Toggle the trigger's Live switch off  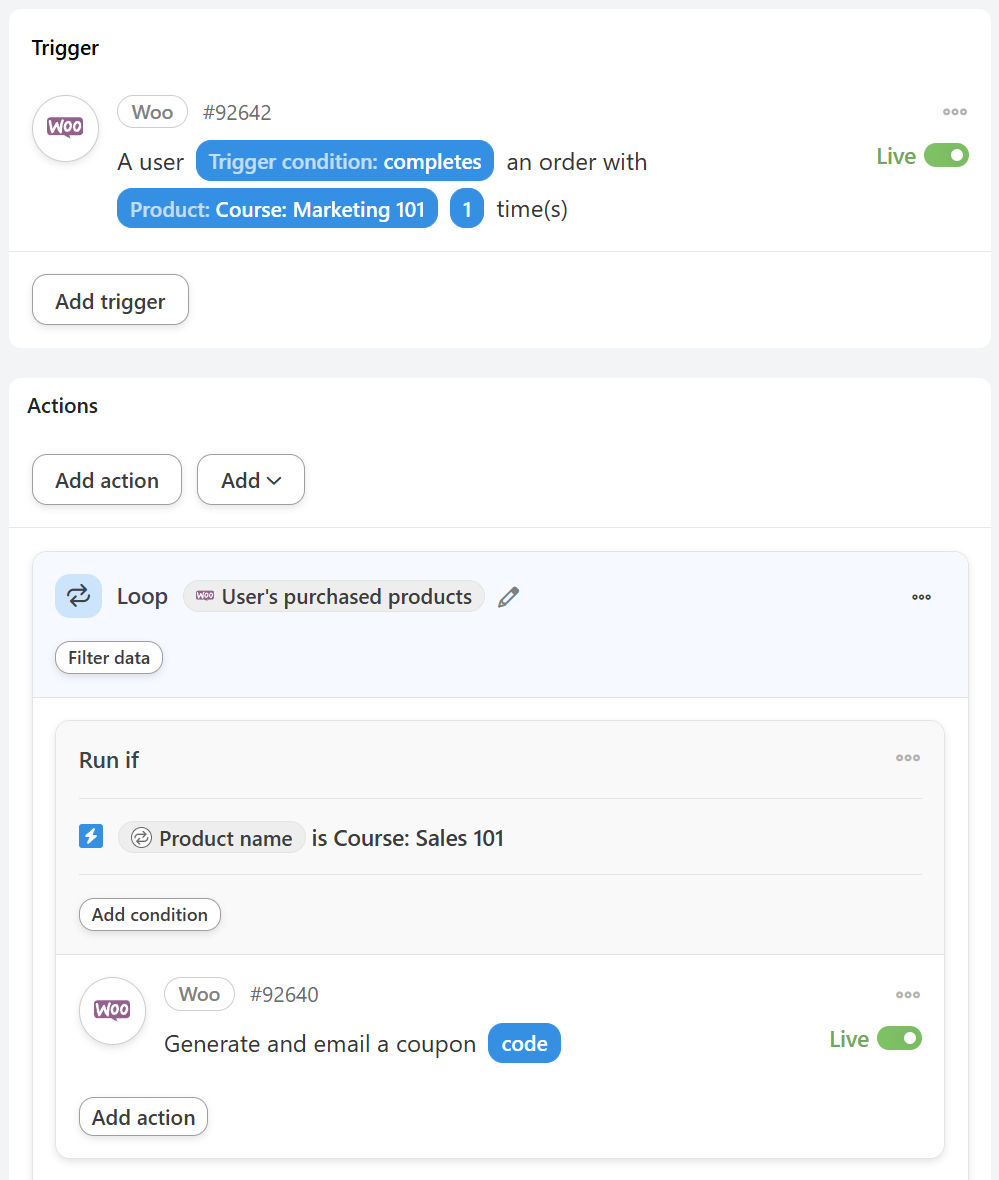946,156
